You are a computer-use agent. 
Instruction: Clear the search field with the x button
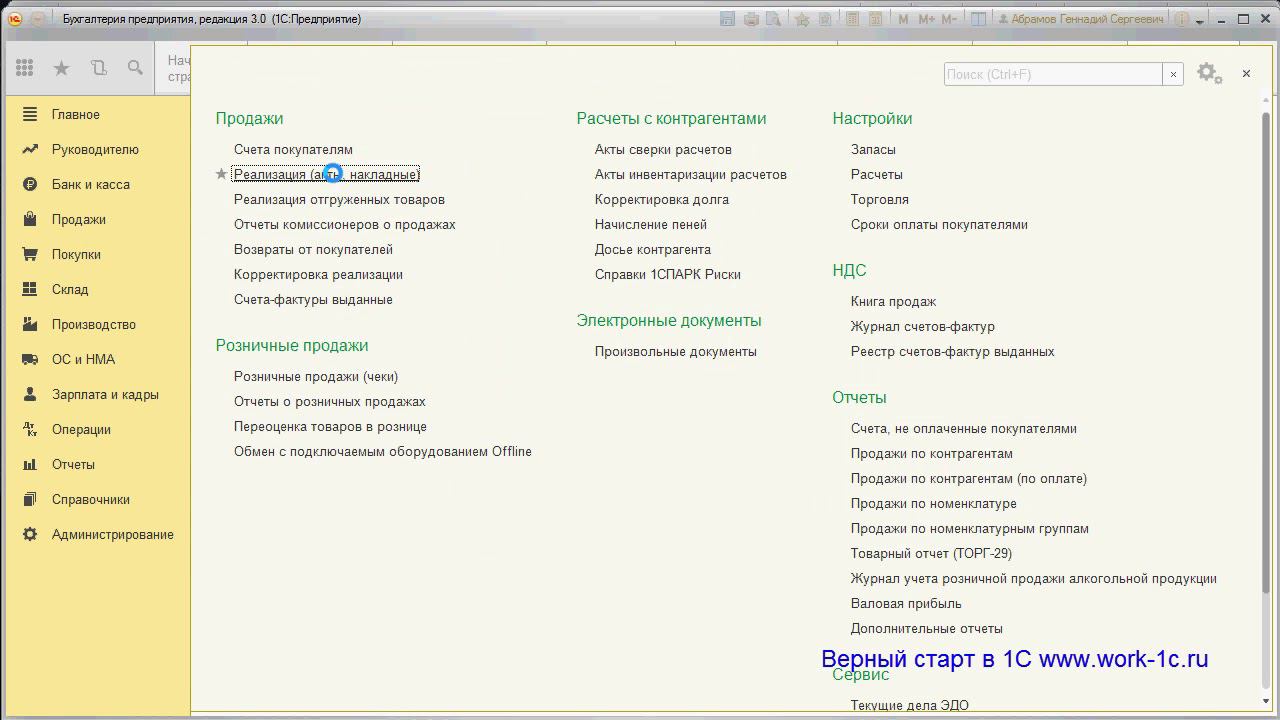(1173, 74)
